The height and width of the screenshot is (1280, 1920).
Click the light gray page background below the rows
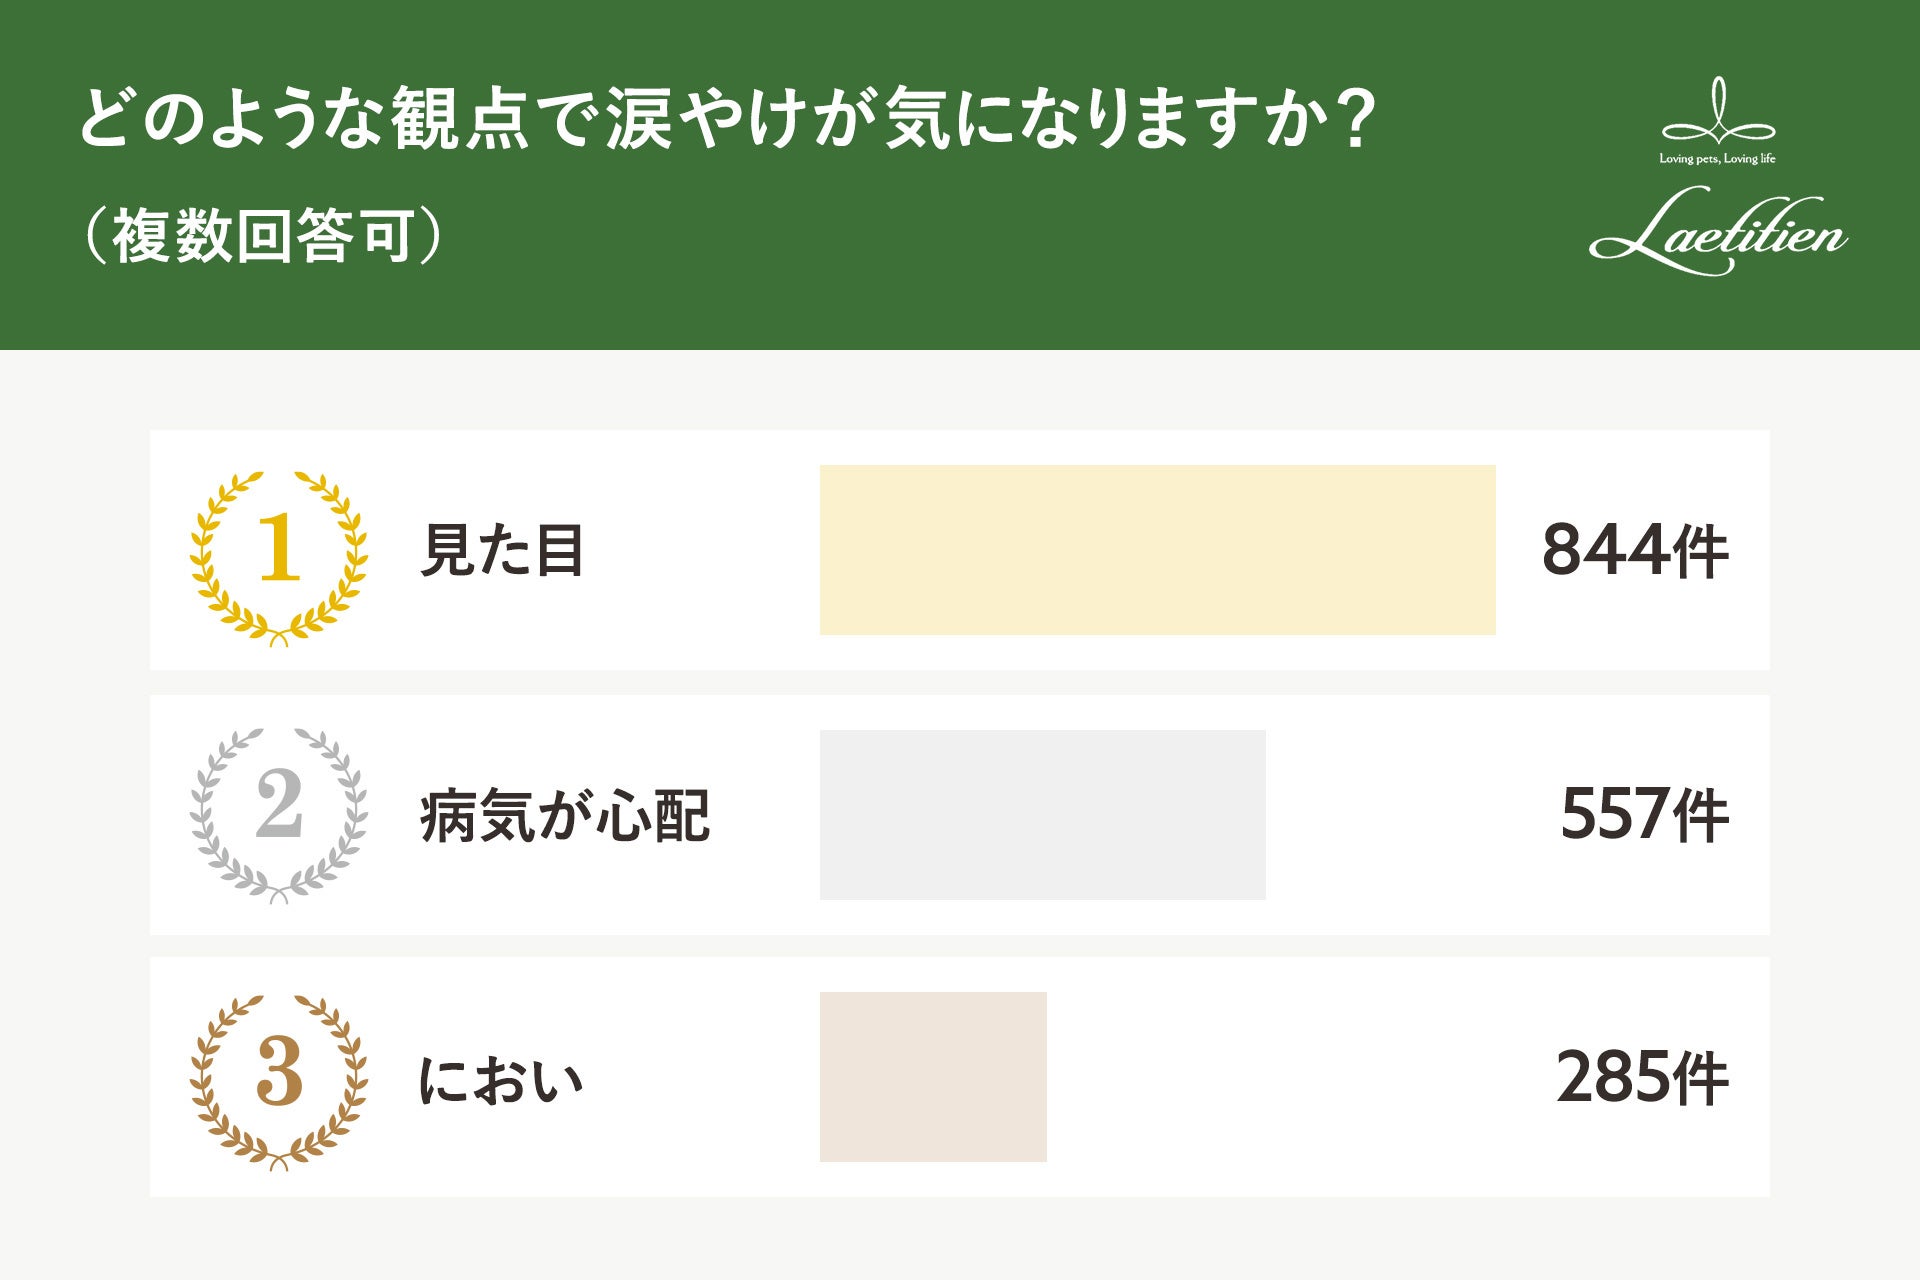coord(960,1240)
